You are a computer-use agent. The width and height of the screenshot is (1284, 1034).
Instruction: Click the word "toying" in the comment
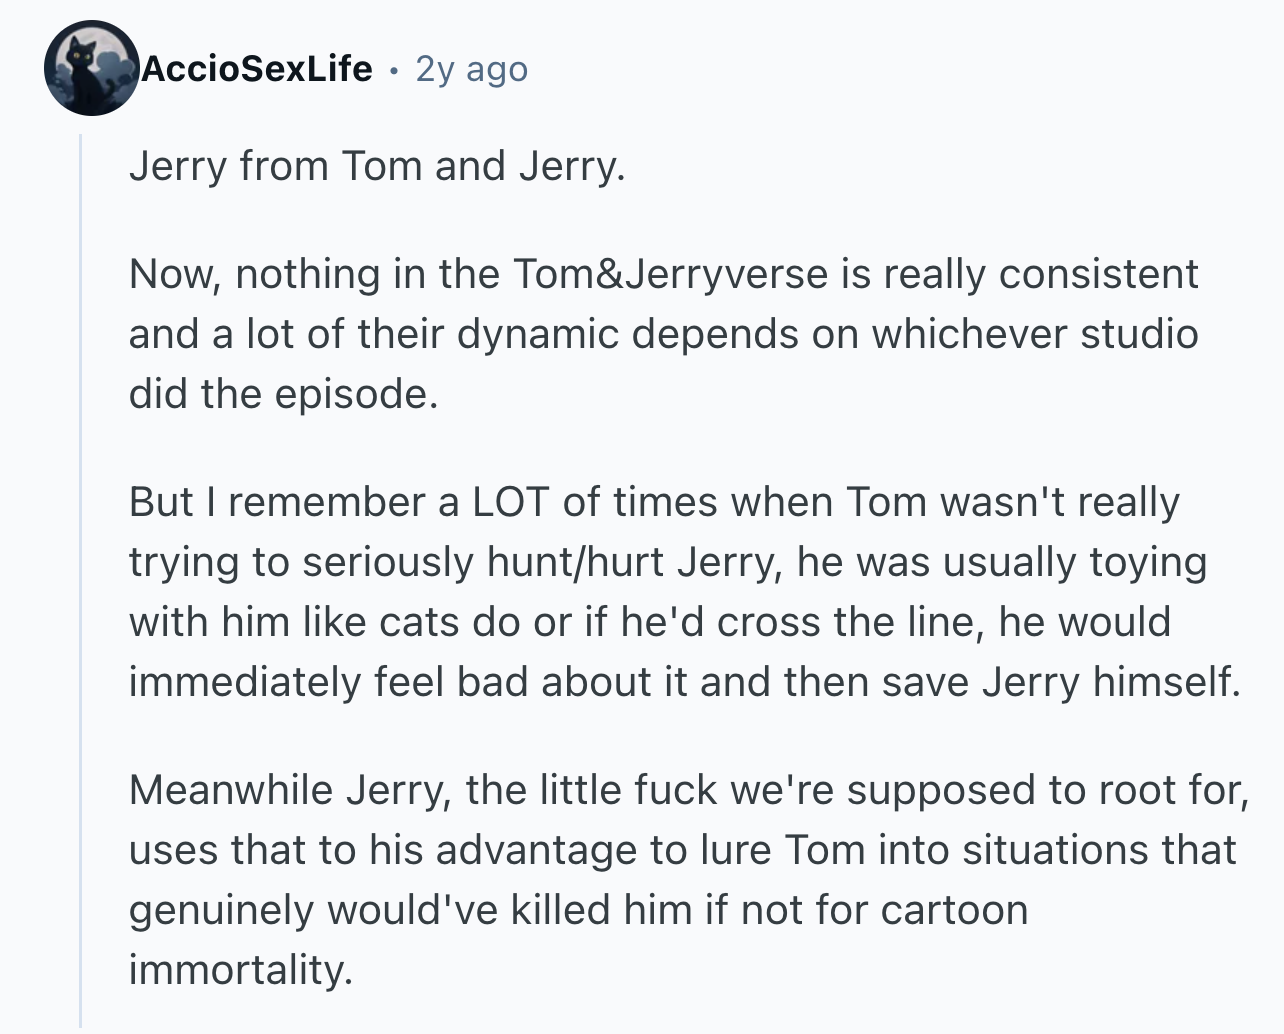[x=1148, y=562]
